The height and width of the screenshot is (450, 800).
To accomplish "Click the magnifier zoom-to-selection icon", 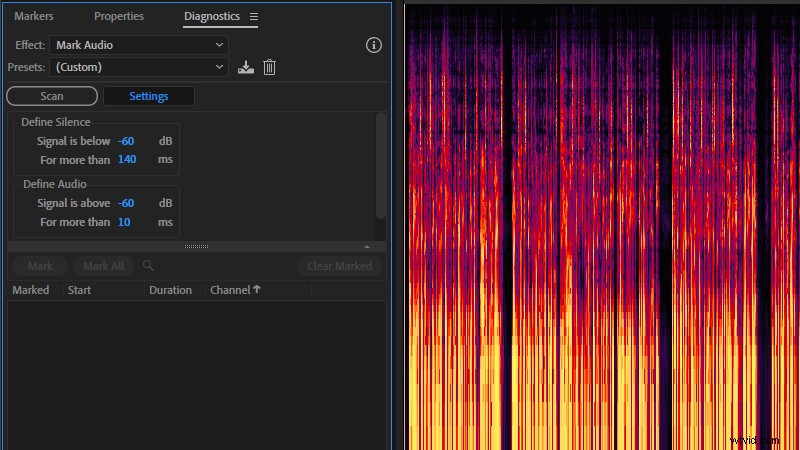I will [148, 265].
